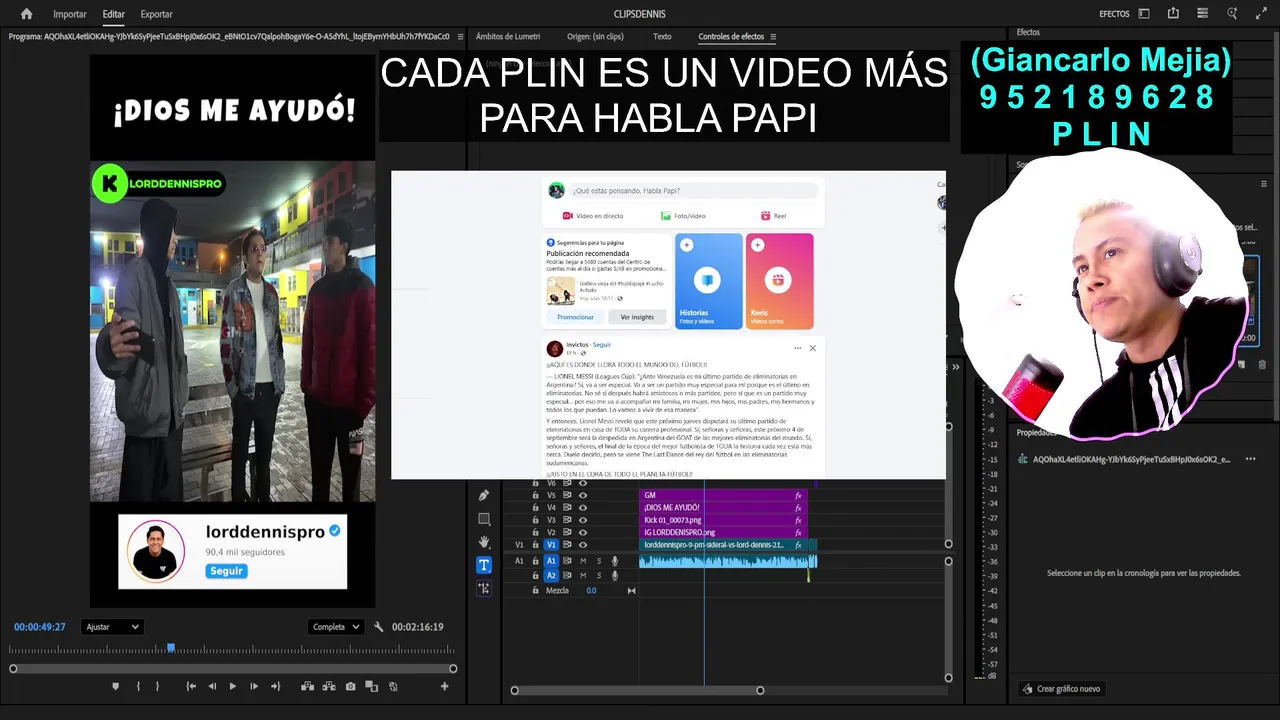Switch to the Importar tab
The image size is (1280, 720).
[70, 14]
